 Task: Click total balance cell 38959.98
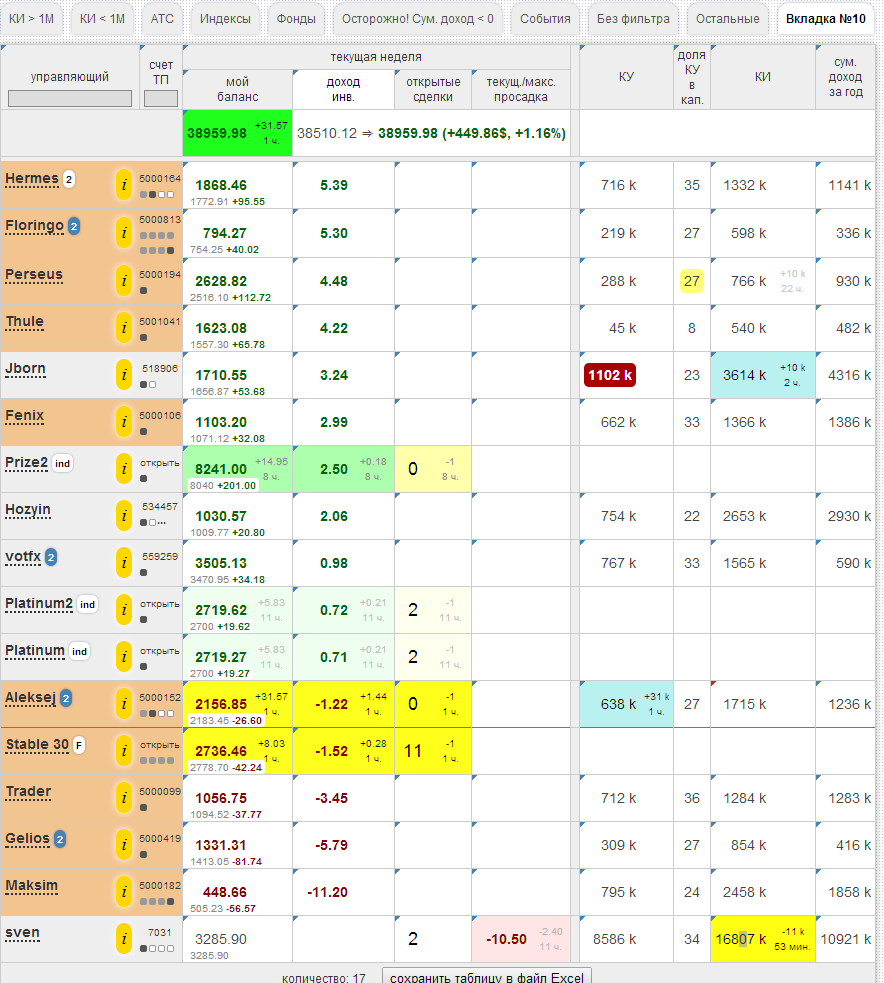[238, 133]
